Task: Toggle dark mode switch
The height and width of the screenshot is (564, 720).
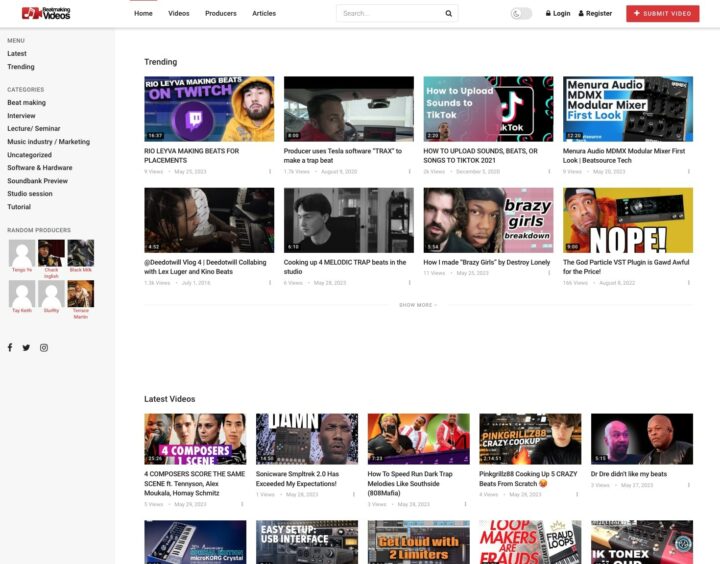Action: point(521,14)
